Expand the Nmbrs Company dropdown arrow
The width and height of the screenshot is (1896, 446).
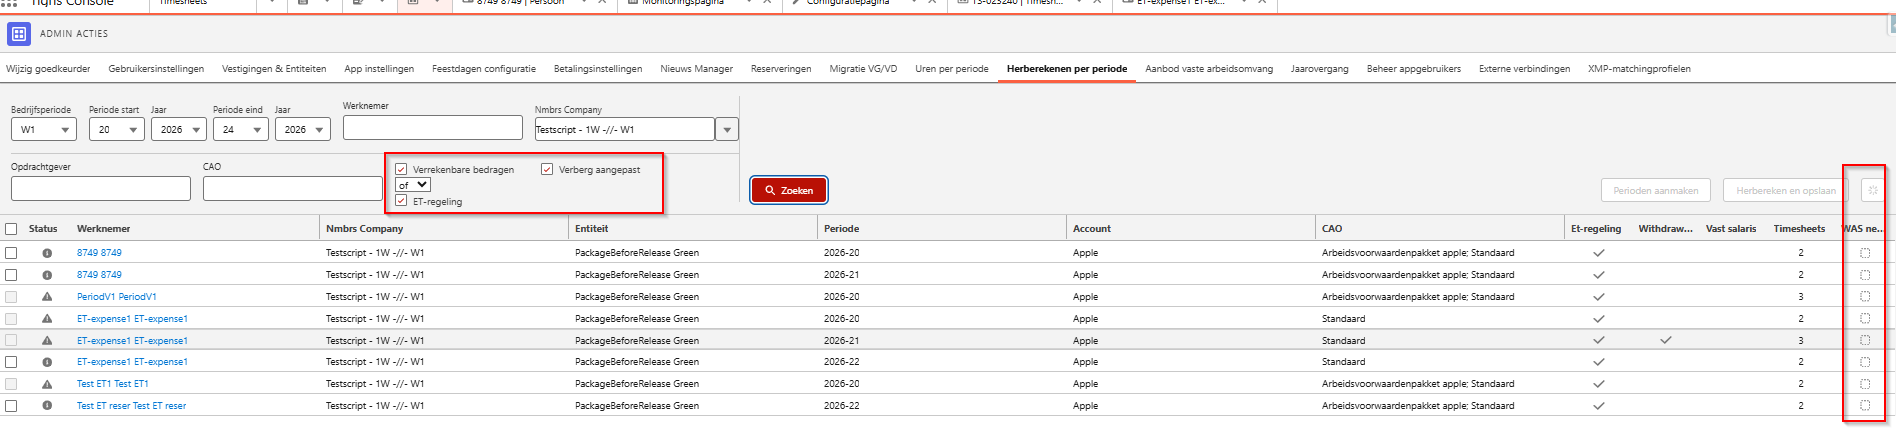pos(727,130)
